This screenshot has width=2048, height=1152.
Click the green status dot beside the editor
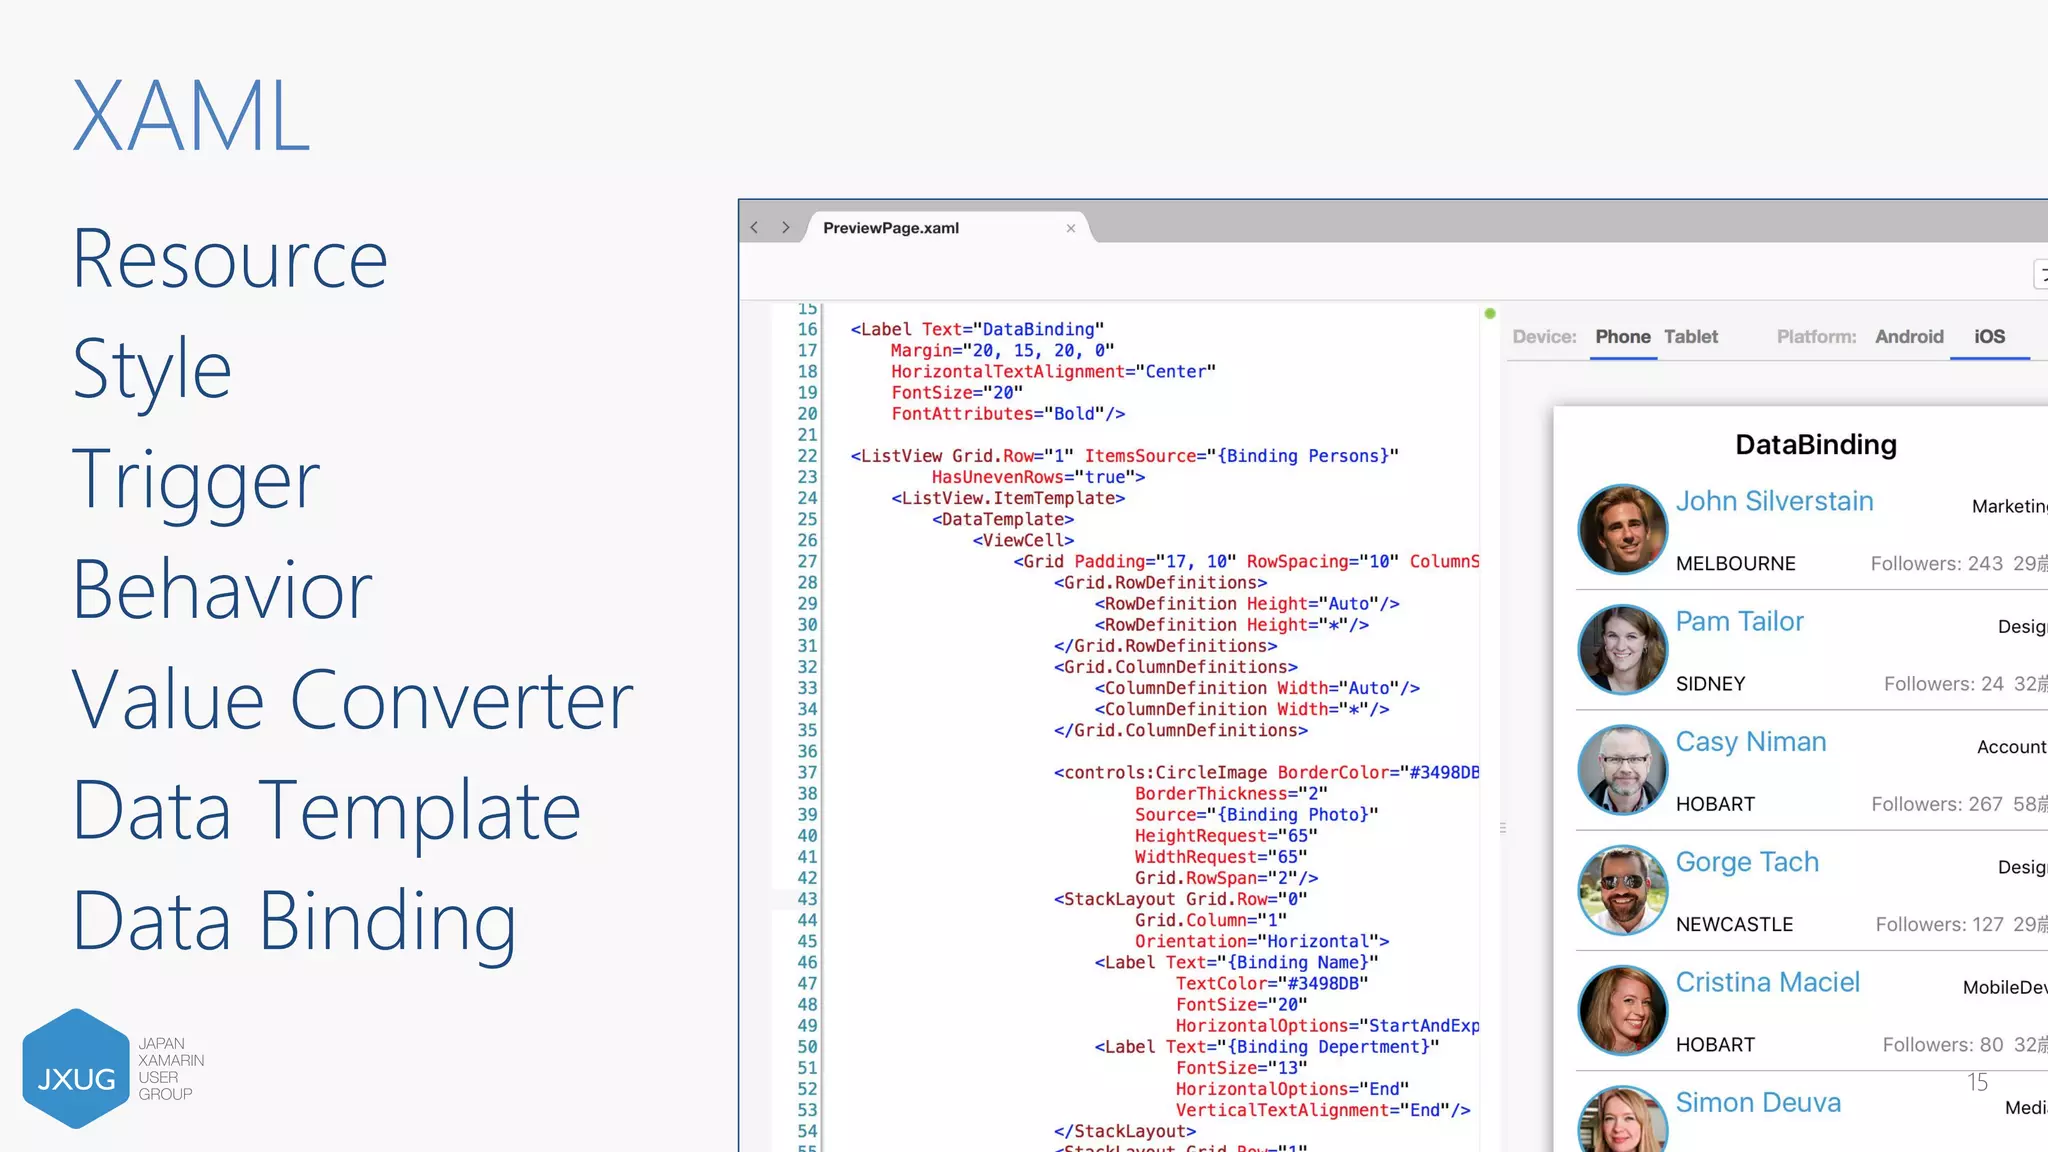pos(1490,314)
